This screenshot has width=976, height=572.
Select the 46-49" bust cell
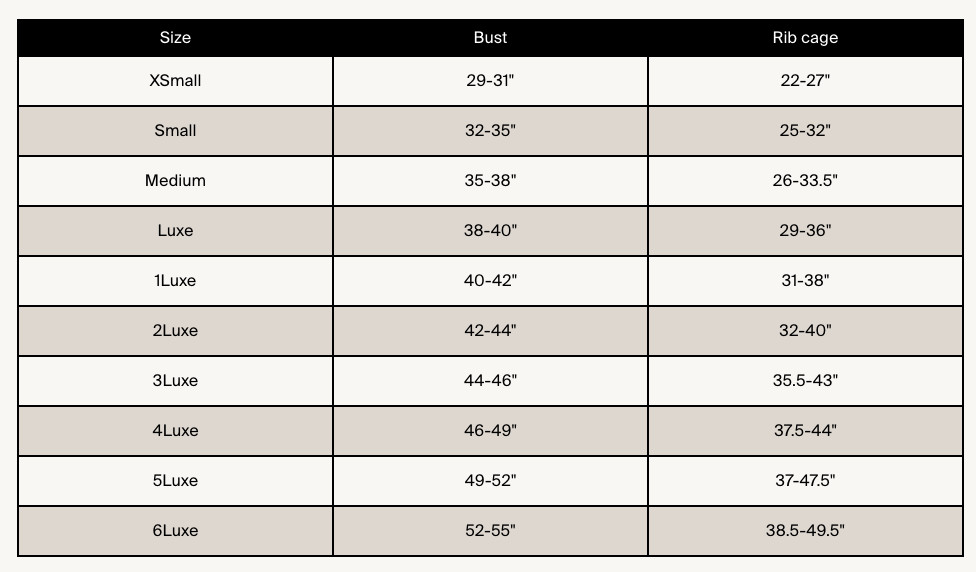490,431
